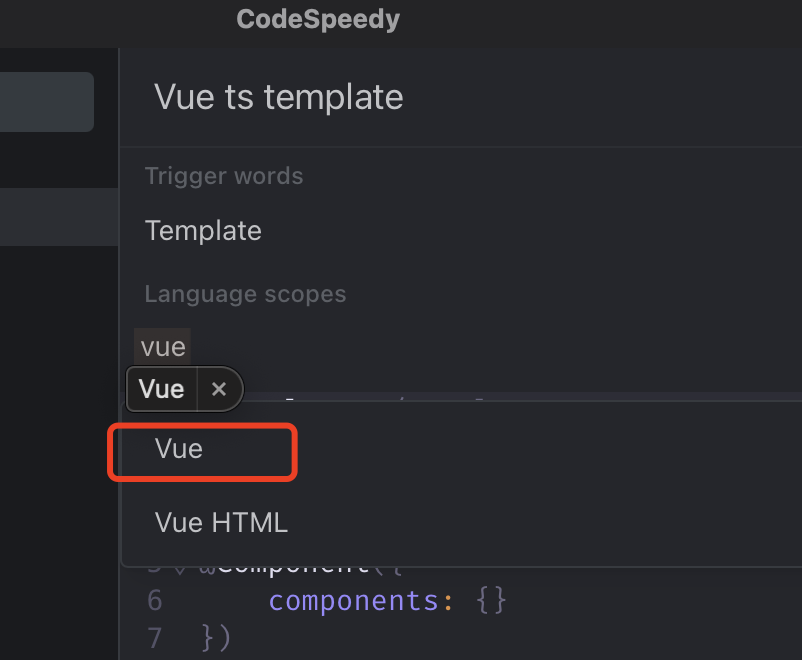Click line number 7 in the gutter
Image resolution: width=802 pixels, height=660 pixels.
click(154, 638)
